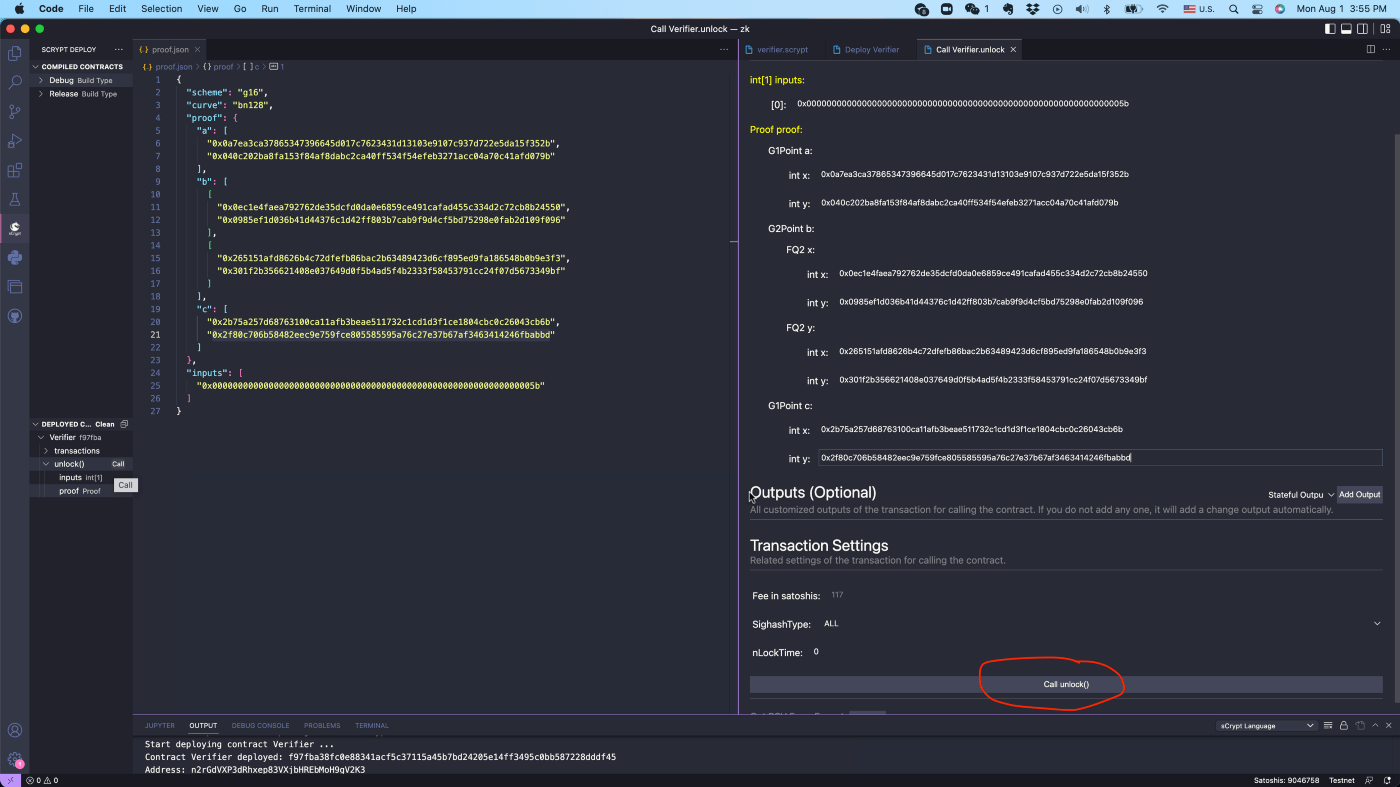Maximize the bottom panel with the chevron
The height and width of the screenshot is (787, 1400).
pos(1375,725)
